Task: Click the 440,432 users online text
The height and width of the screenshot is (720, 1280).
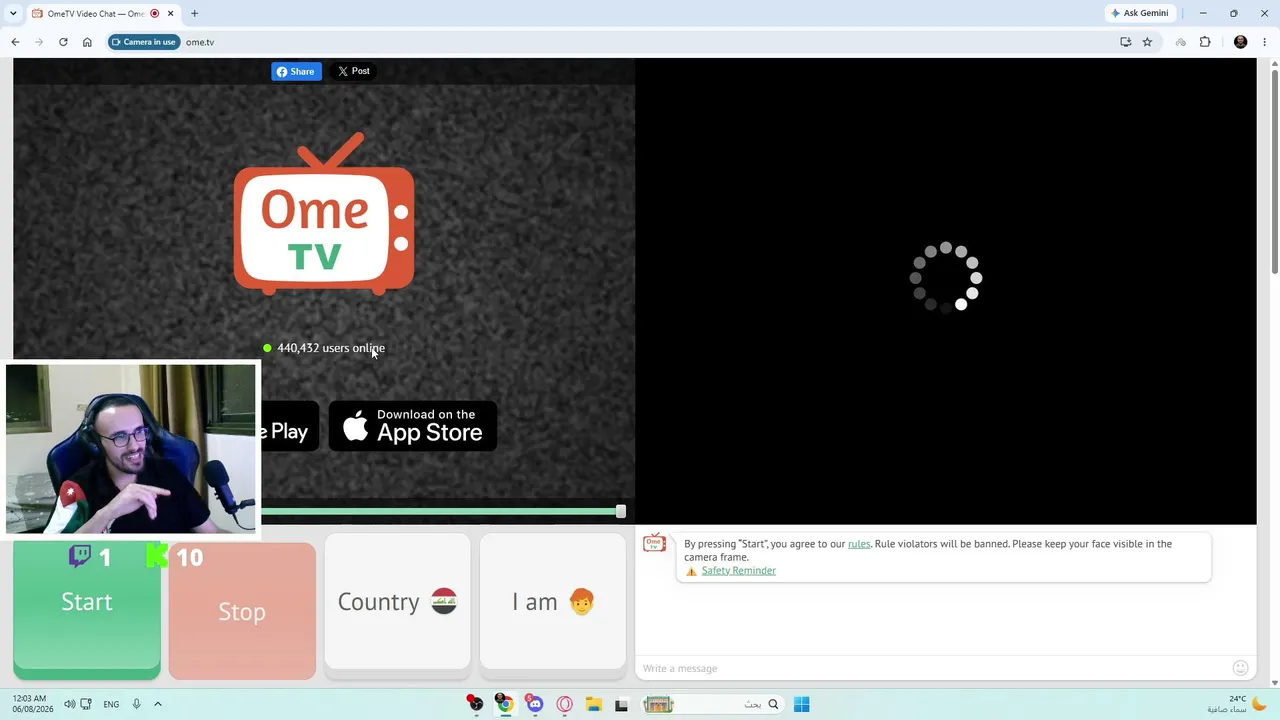Action: click(331, 348)
